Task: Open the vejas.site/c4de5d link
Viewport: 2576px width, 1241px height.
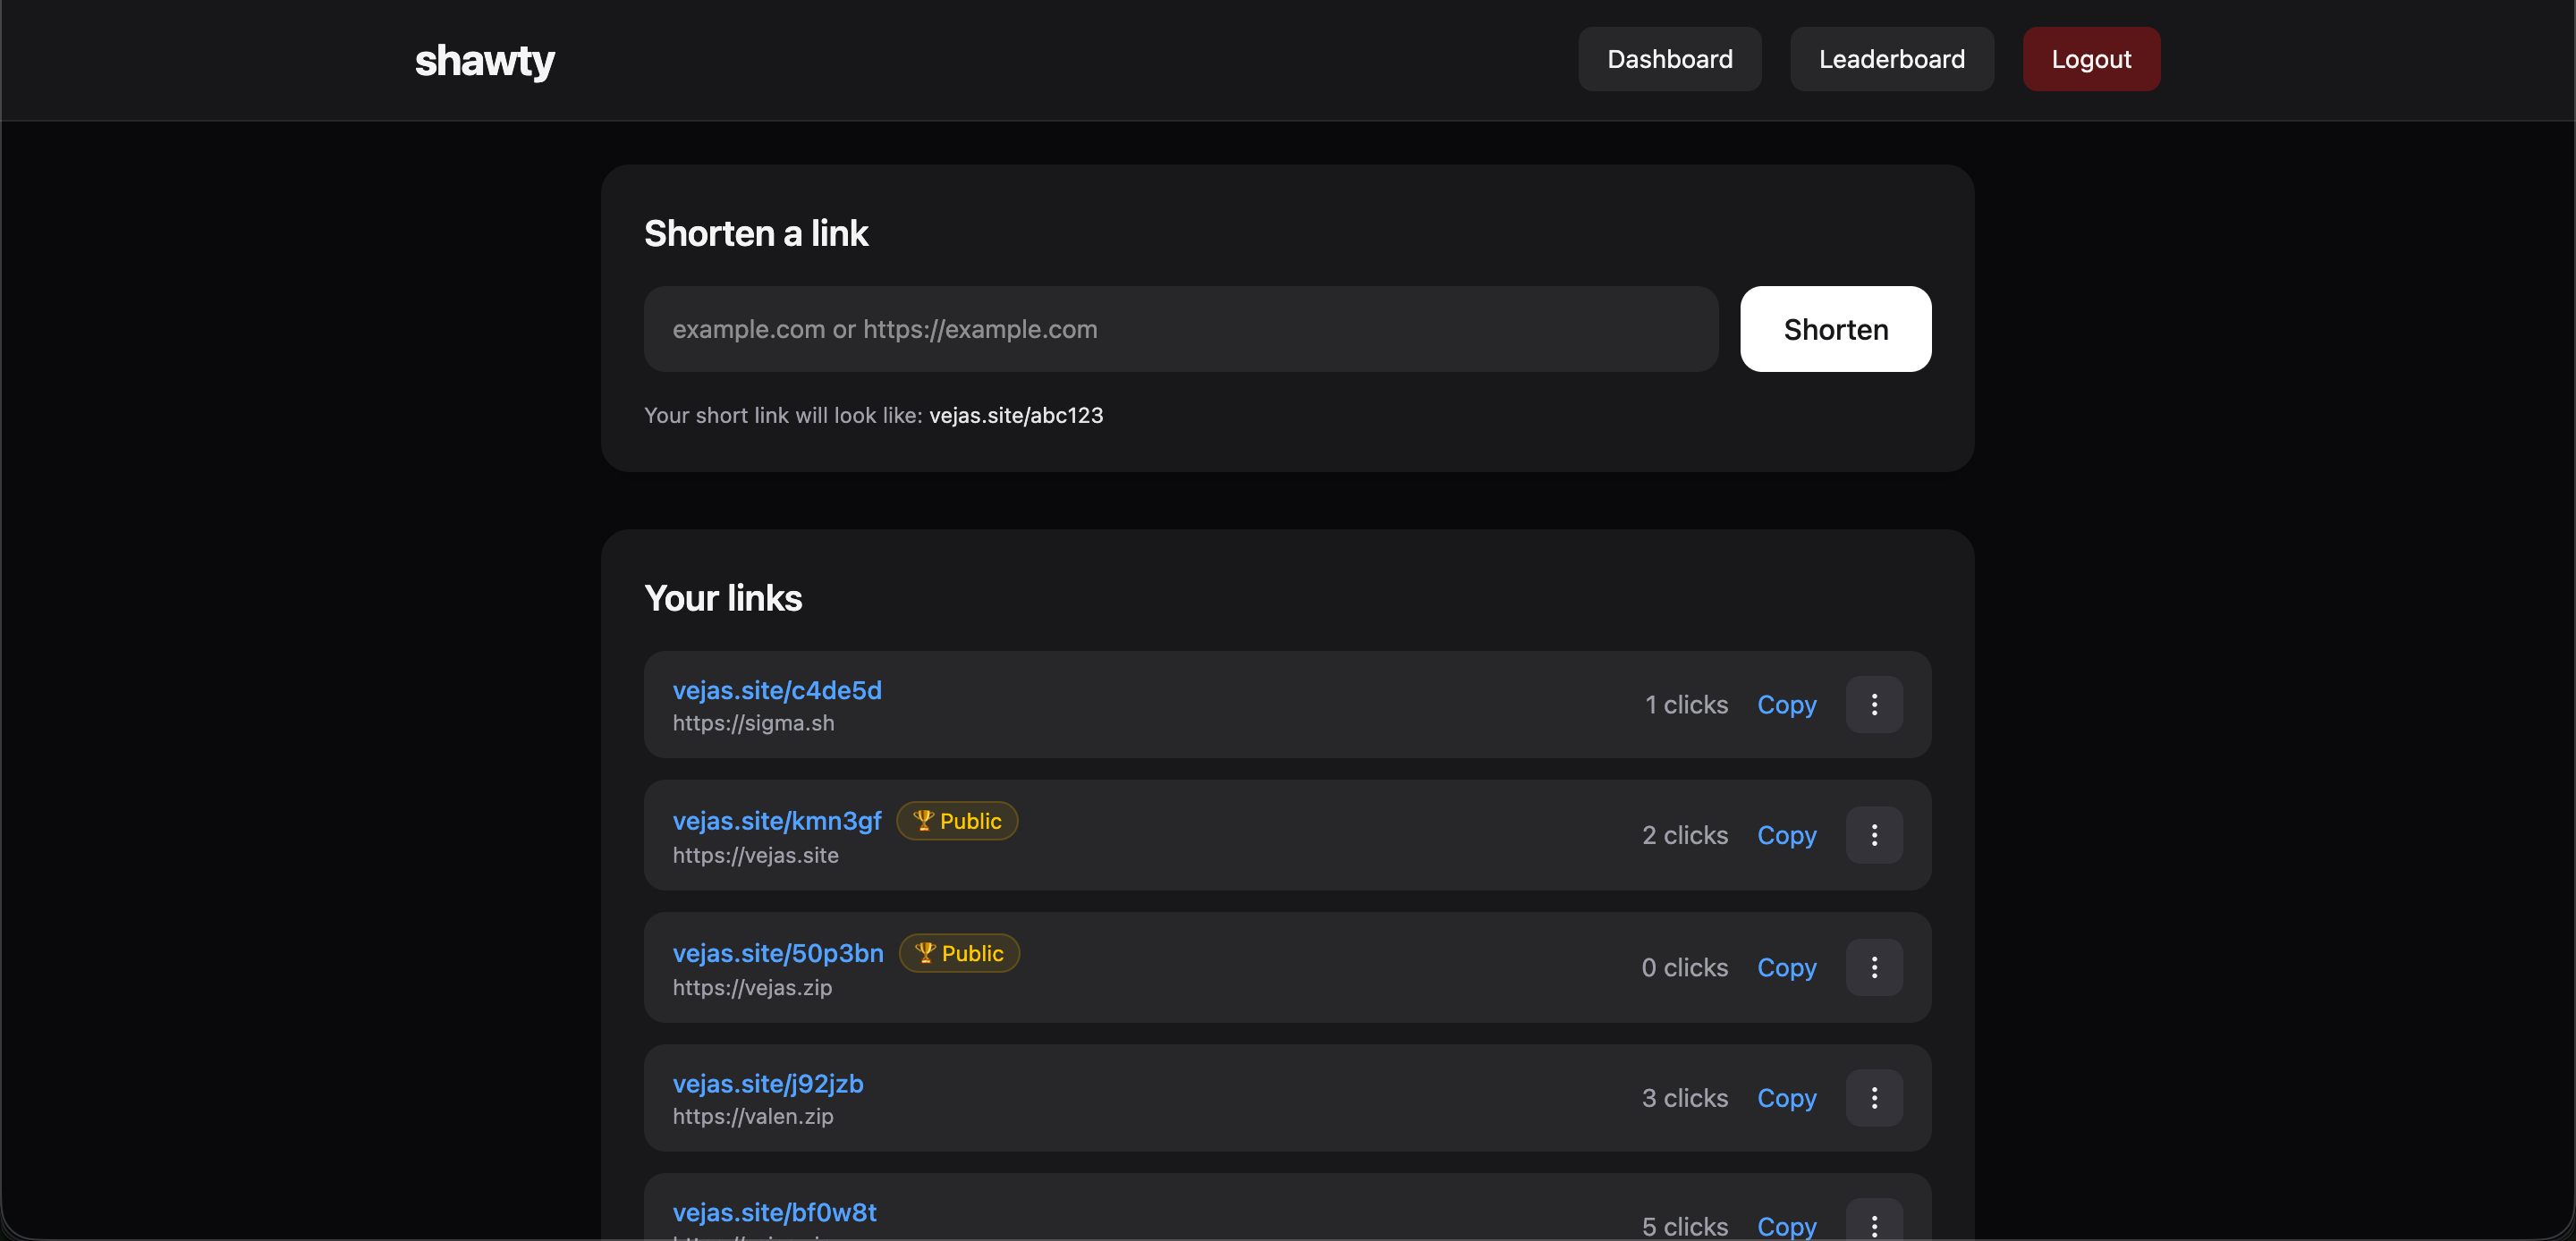Action: [777, 690]
